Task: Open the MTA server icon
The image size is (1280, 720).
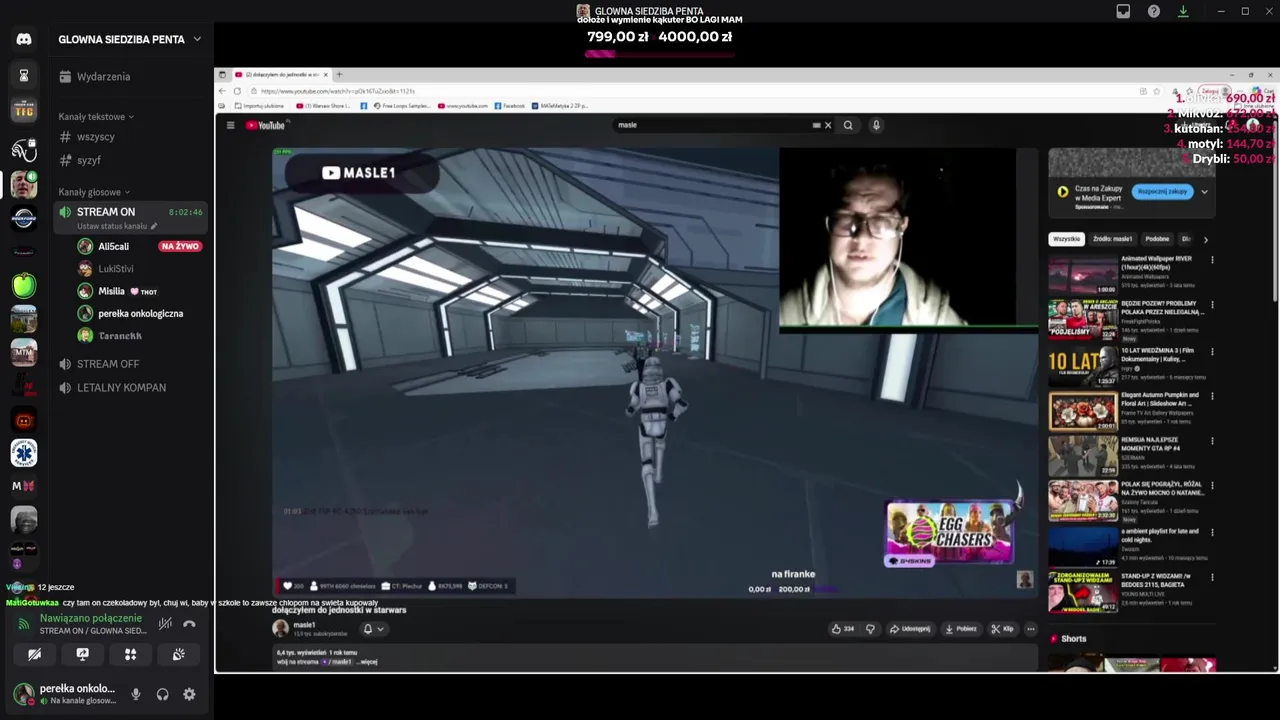Action: click(24, 353)
